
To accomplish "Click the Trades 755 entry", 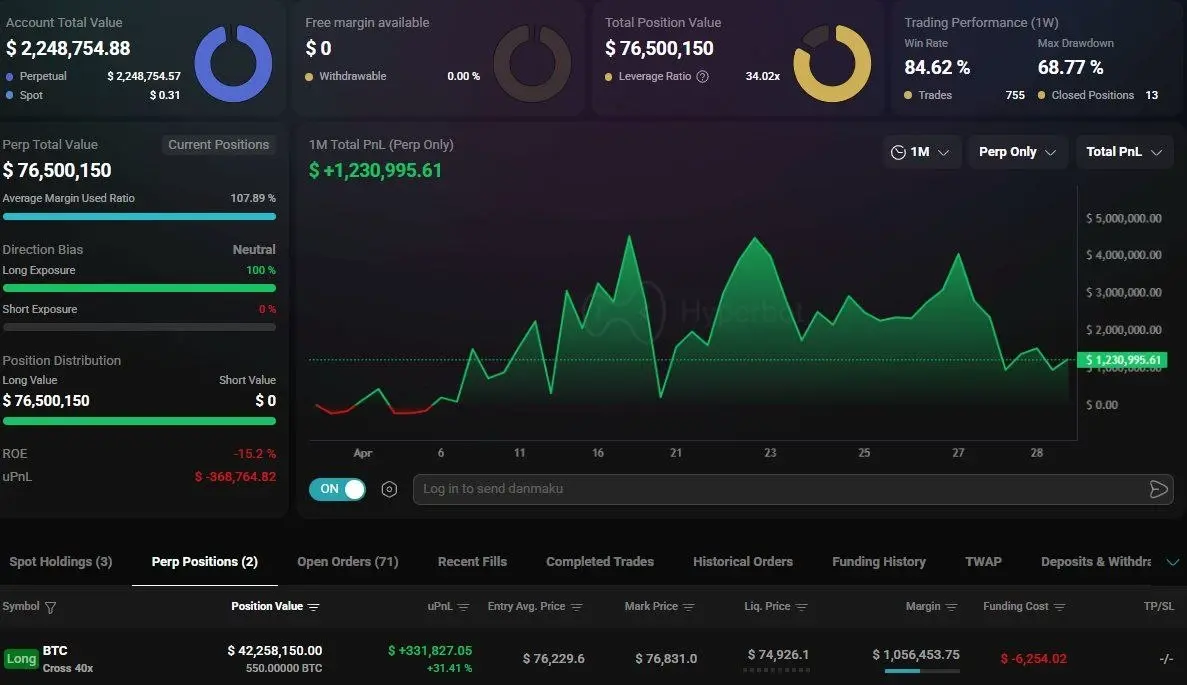I will tap(964, 95).
